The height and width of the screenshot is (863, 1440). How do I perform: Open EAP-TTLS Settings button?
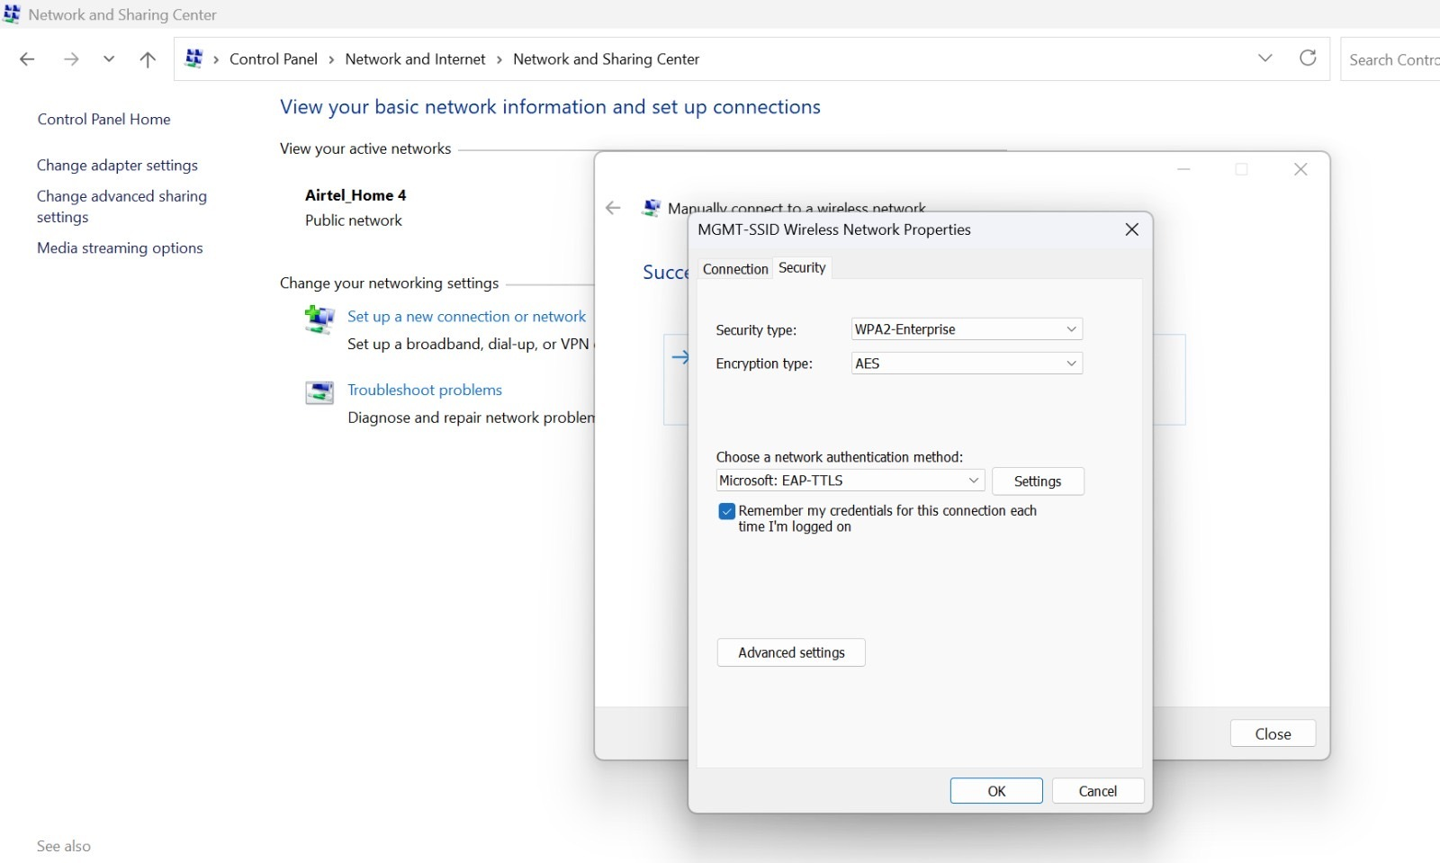[1037, 481]
